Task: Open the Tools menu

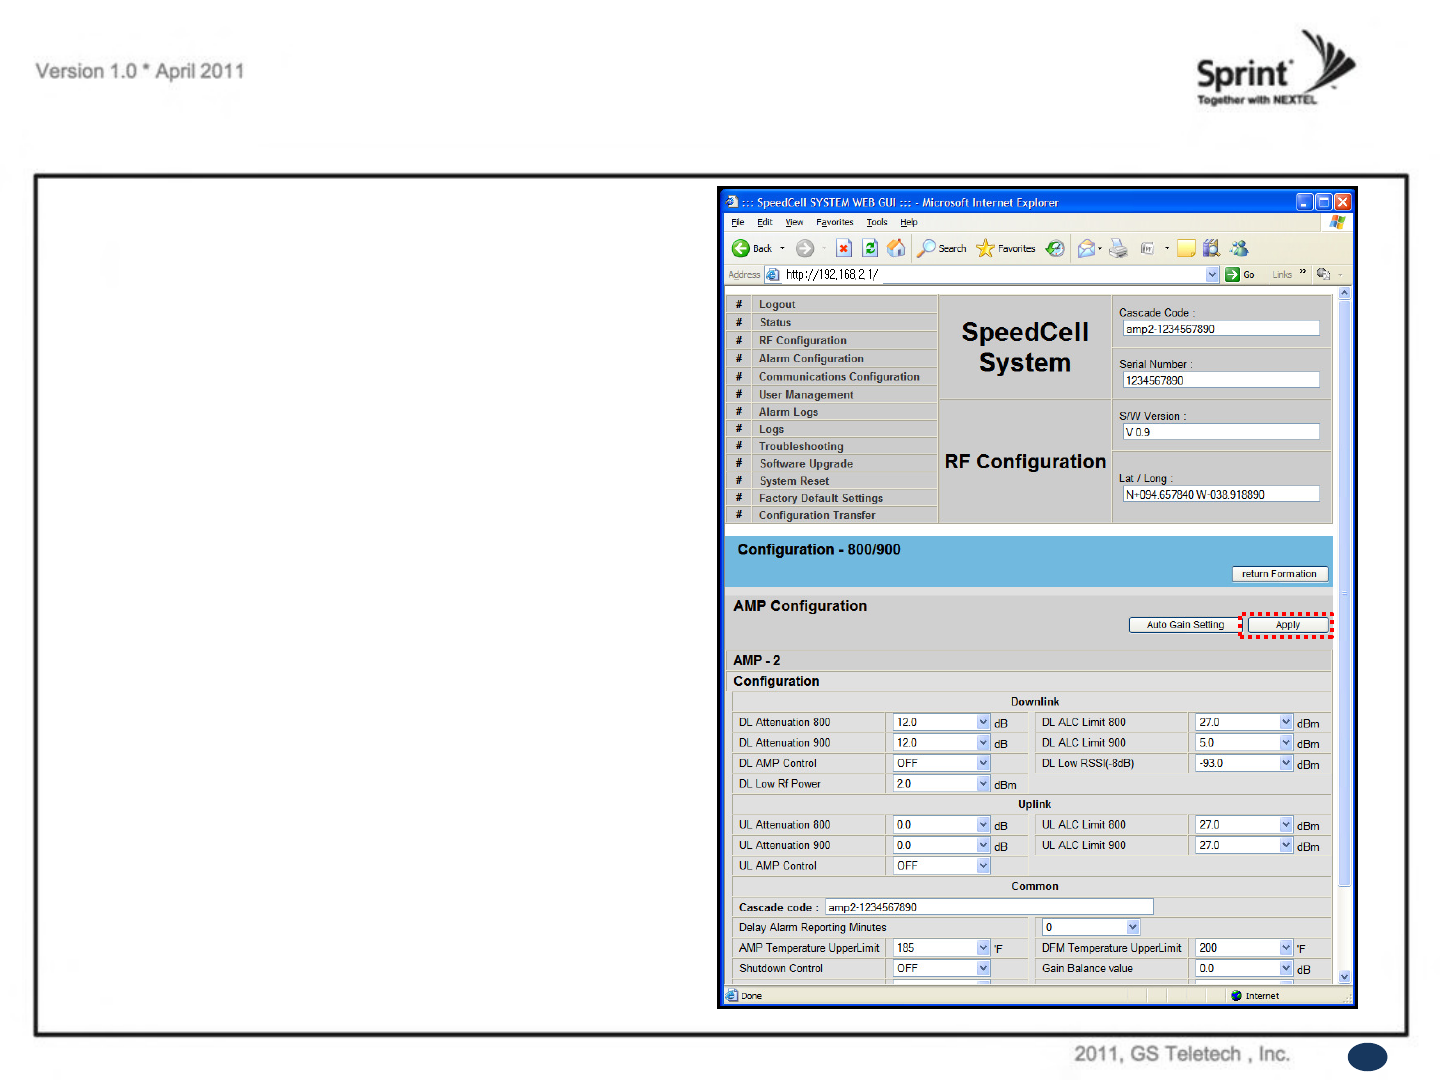Action: pyautogui.click(x=877, y=222)
